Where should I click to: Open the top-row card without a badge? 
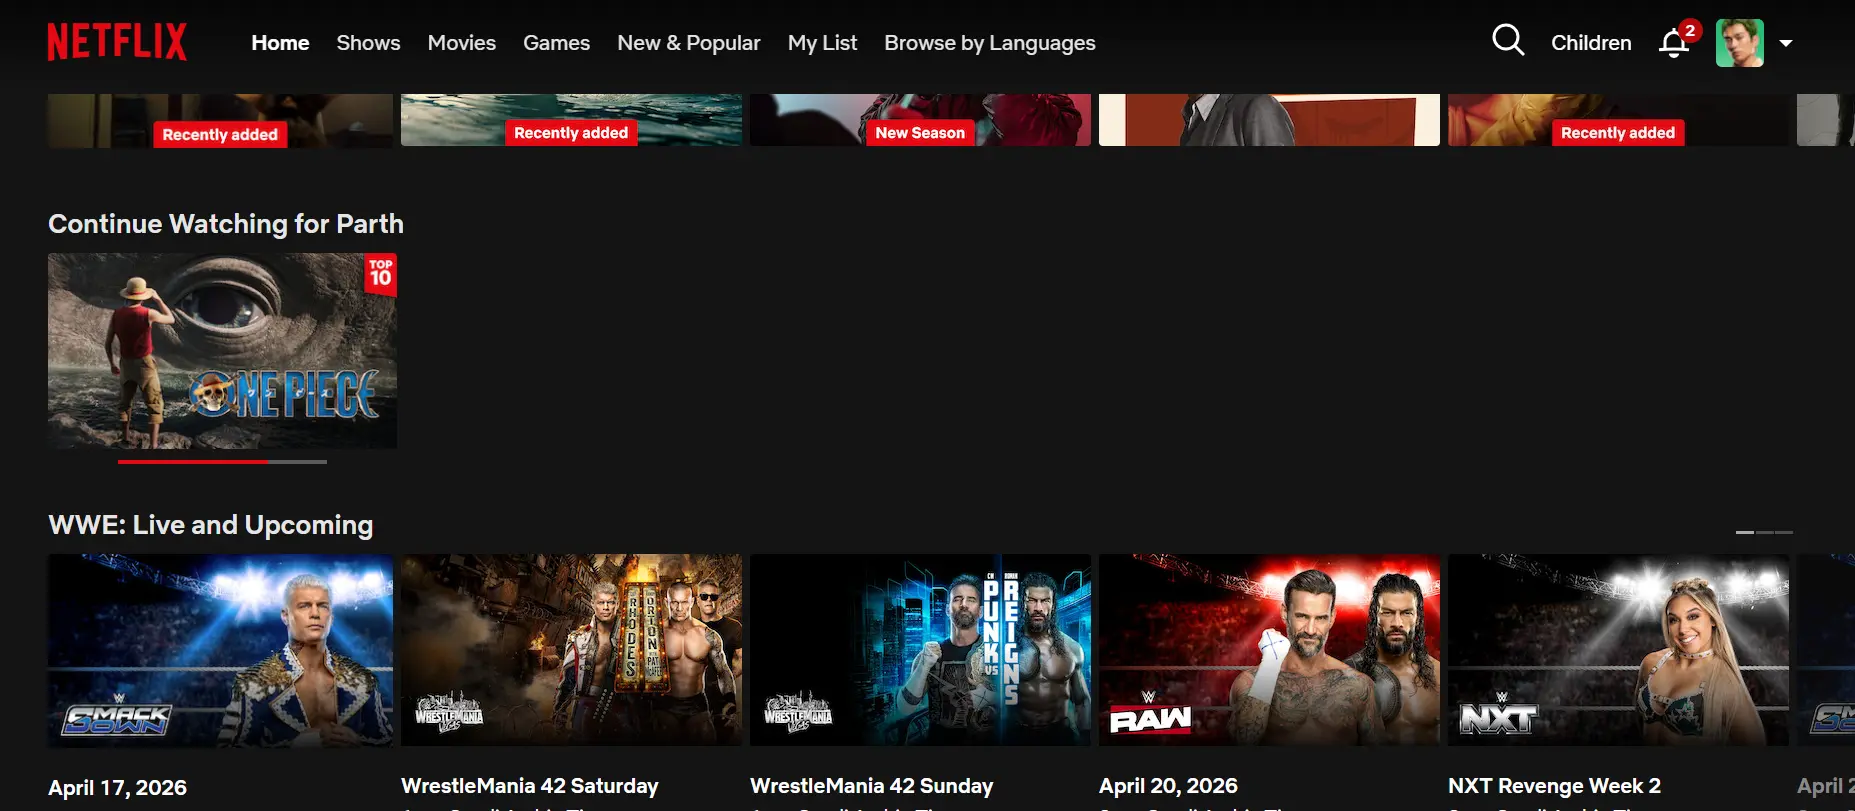1269,120
